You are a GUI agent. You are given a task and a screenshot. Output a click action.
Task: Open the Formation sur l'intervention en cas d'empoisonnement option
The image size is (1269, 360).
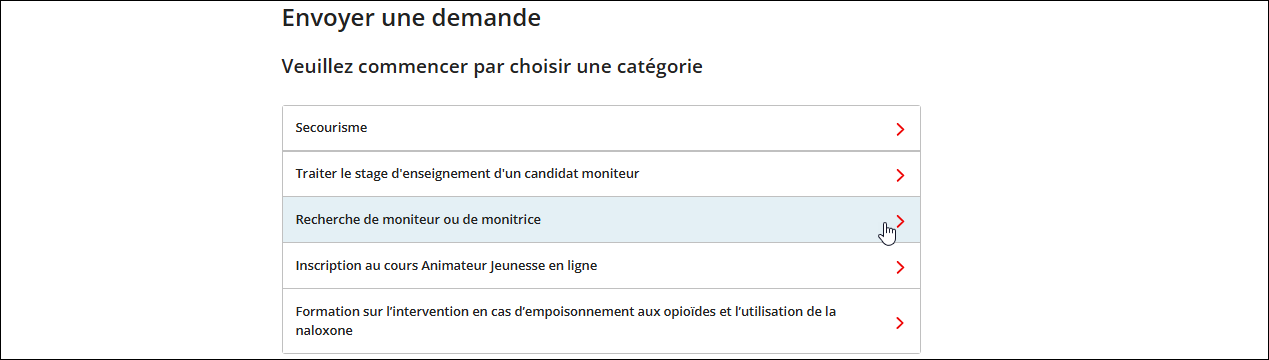click(x=601, y=321)
